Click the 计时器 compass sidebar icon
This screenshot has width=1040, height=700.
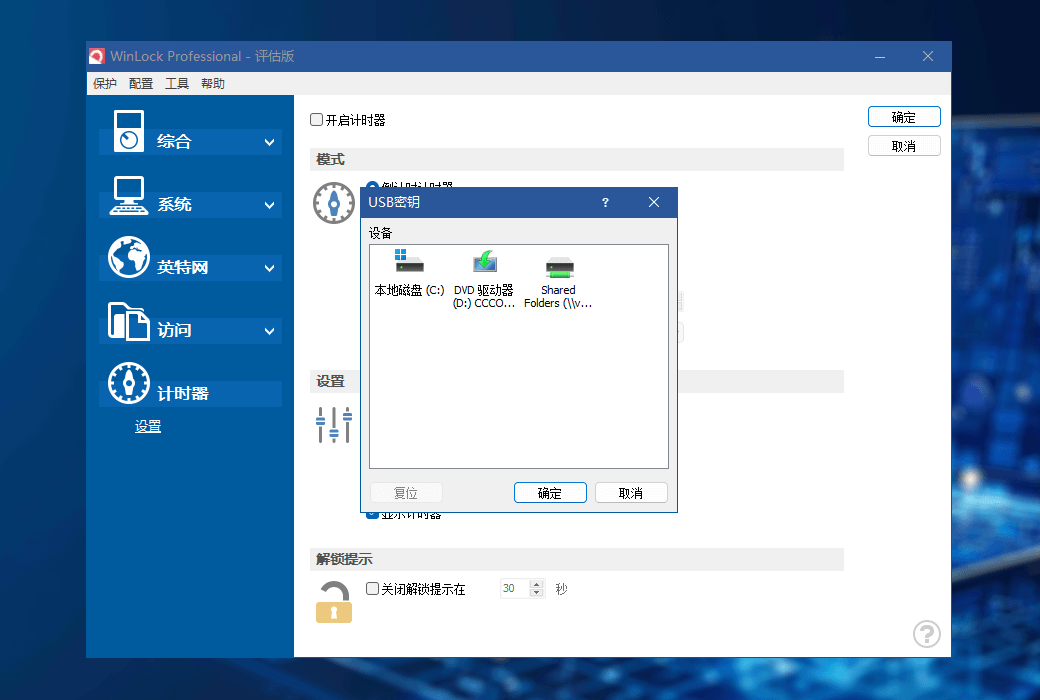129,383
